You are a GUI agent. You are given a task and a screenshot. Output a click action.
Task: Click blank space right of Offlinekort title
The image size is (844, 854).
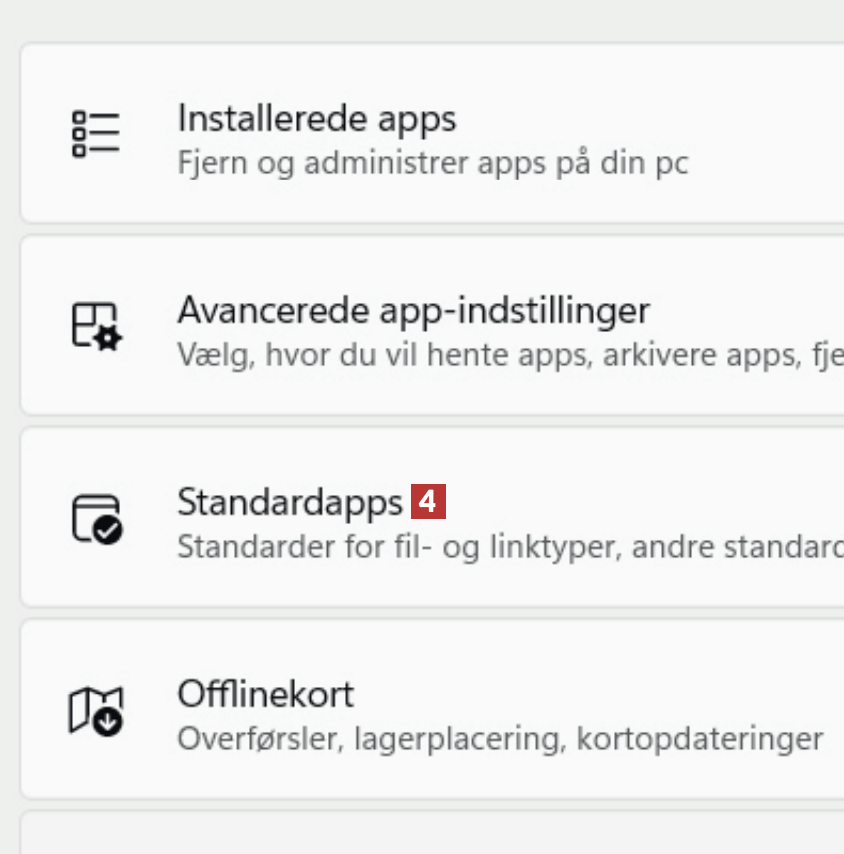click(600, 693)
